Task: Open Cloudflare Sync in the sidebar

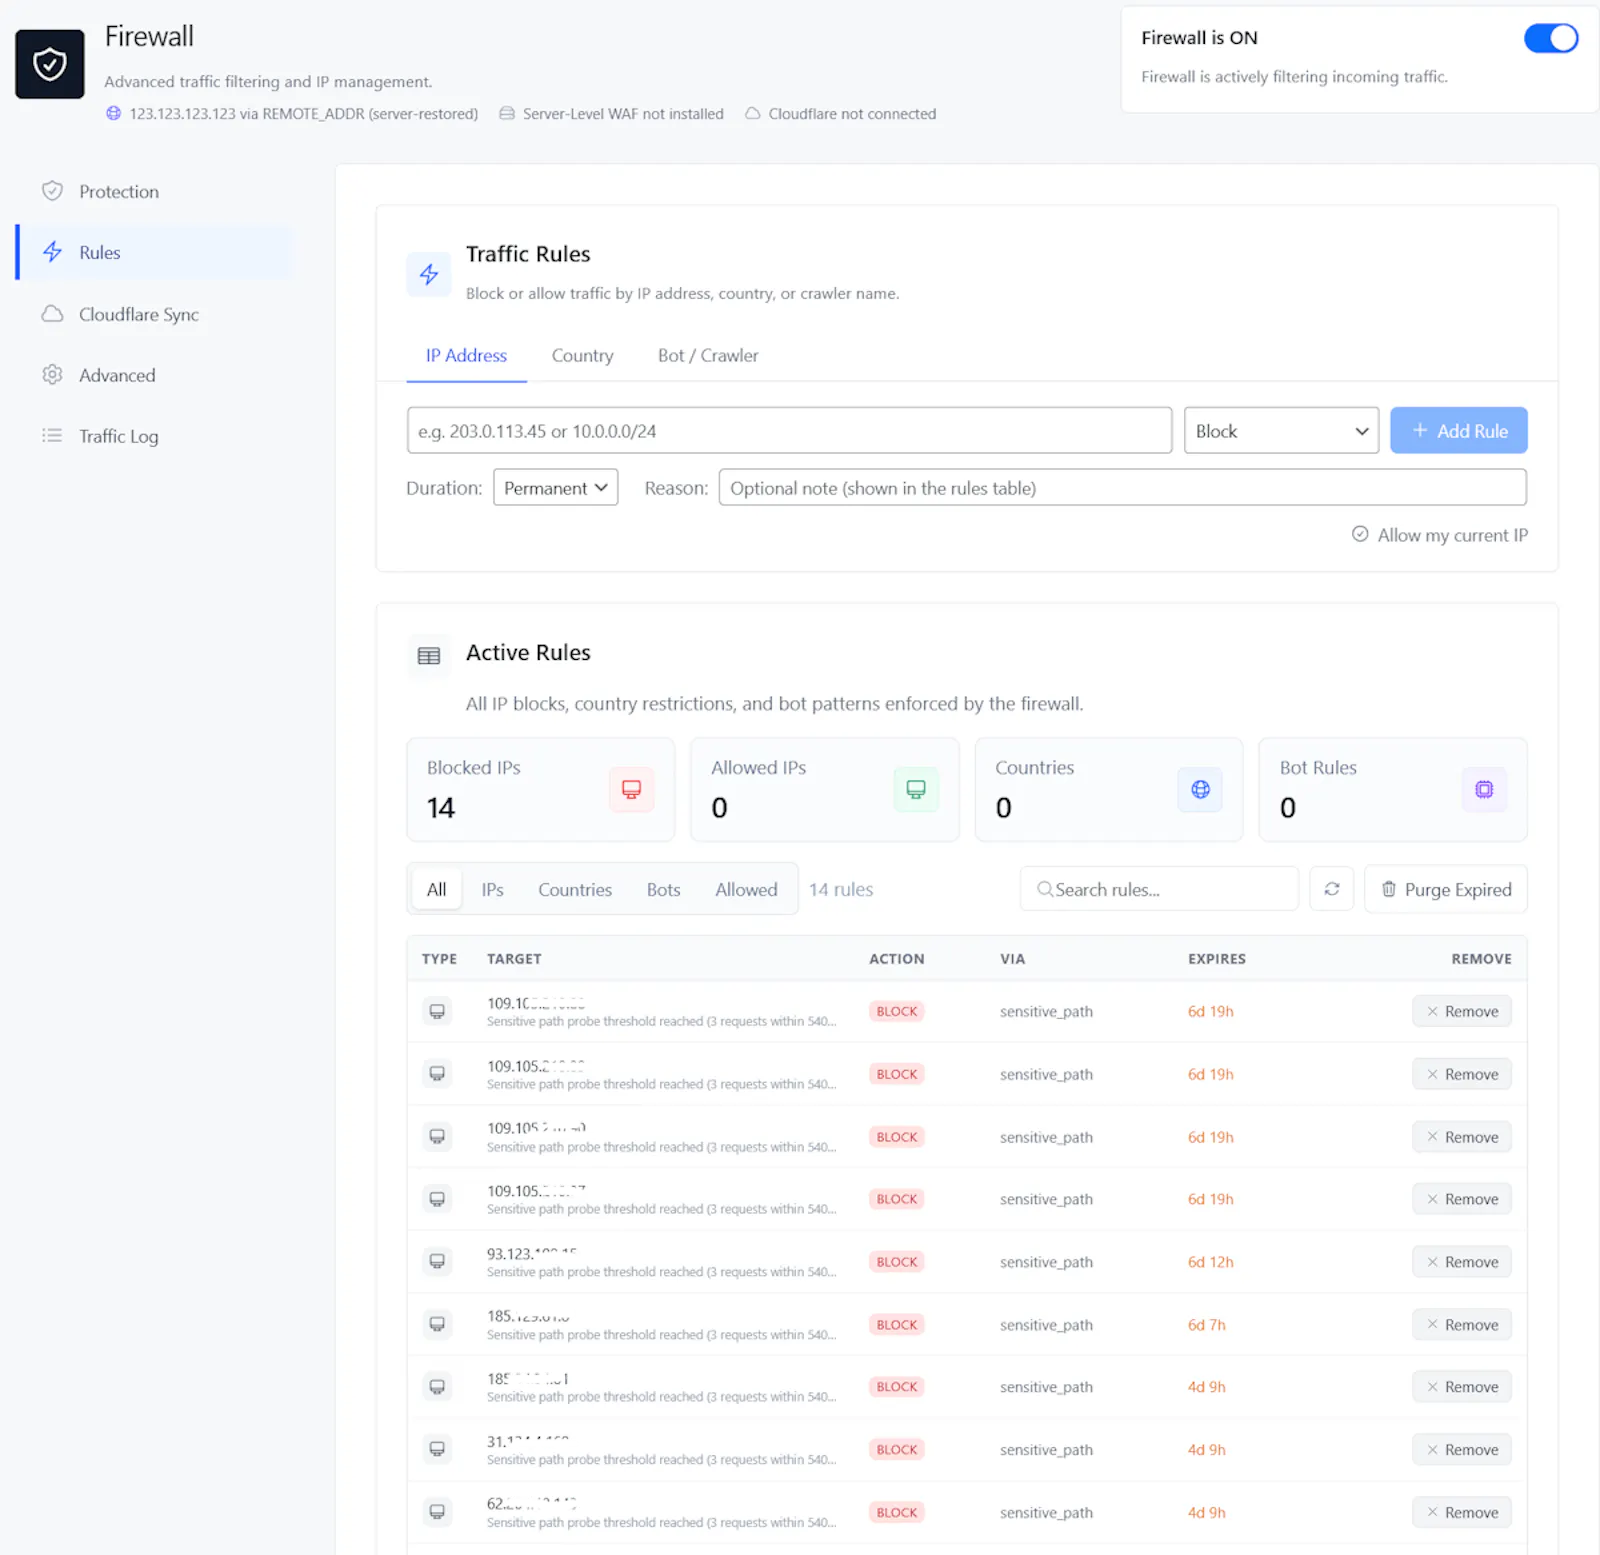Action: (x=155, y=314)
